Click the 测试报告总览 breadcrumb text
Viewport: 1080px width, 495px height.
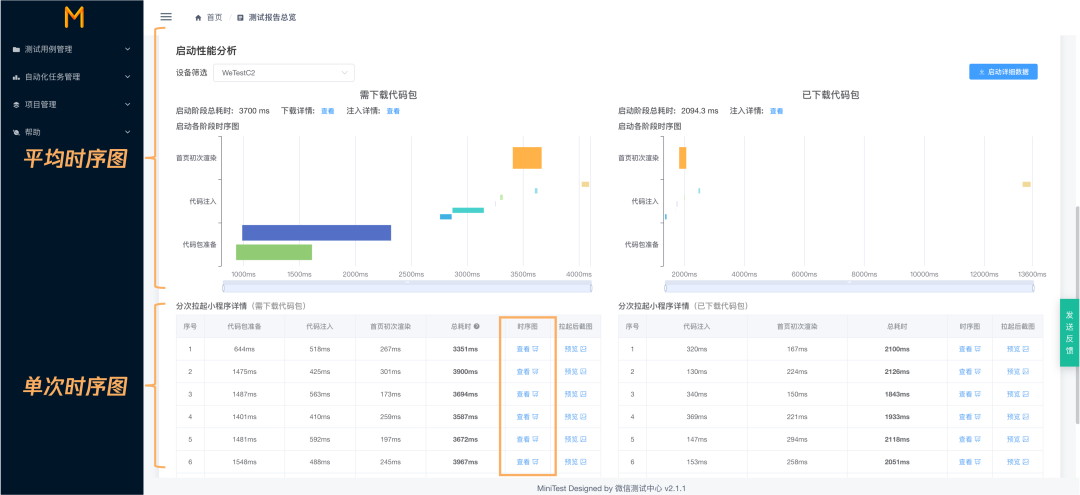[272, 17]
